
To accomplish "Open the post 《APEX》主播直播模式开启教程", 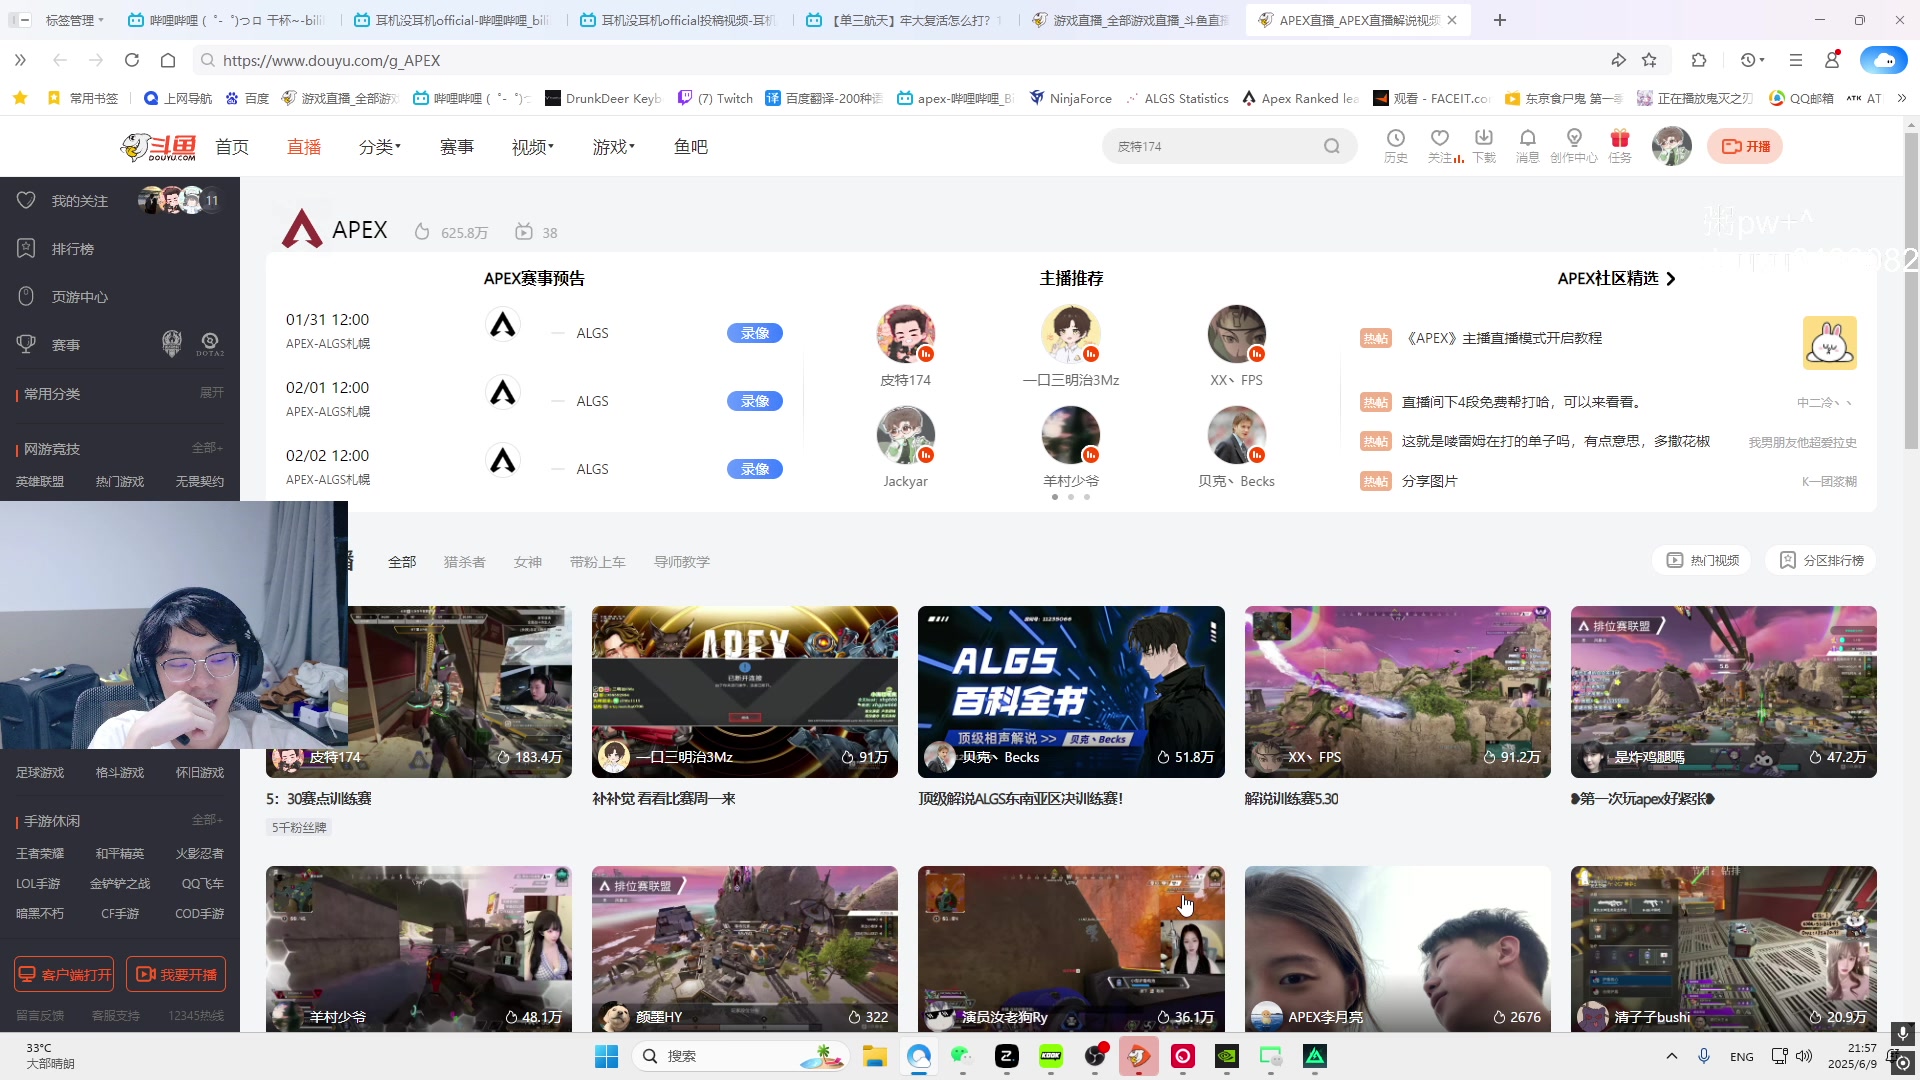I will 1503,338.
